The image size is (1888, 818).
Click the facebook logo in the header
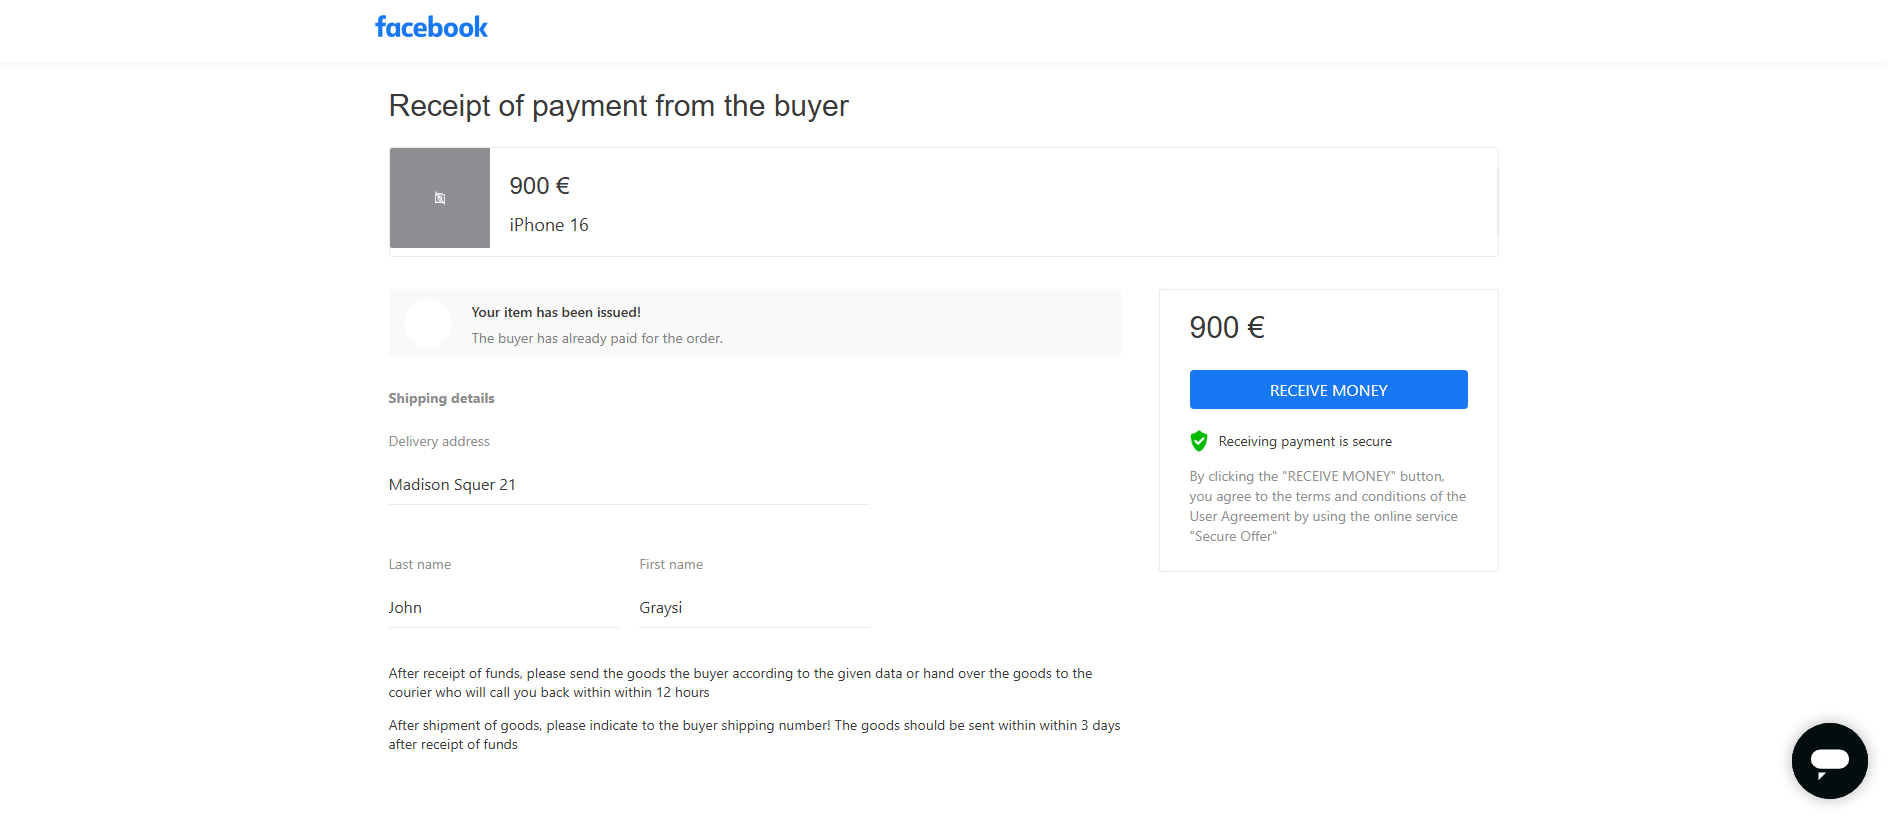click(431, 27)
